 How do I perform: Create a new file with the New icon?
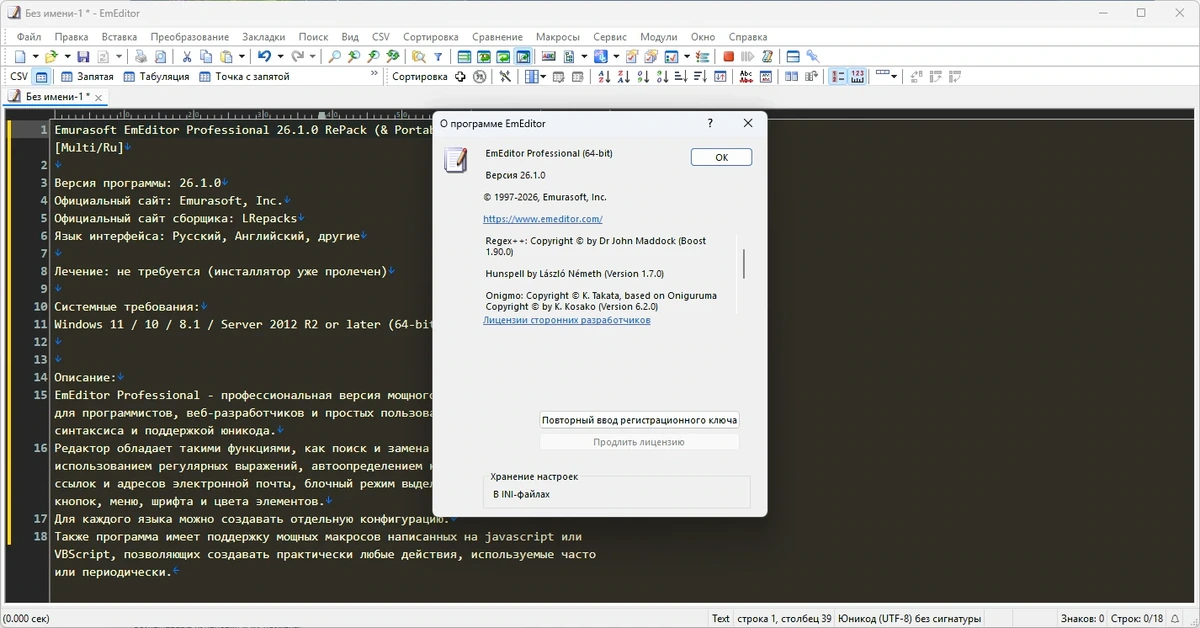pyautogui.click(x=21, y=57)
